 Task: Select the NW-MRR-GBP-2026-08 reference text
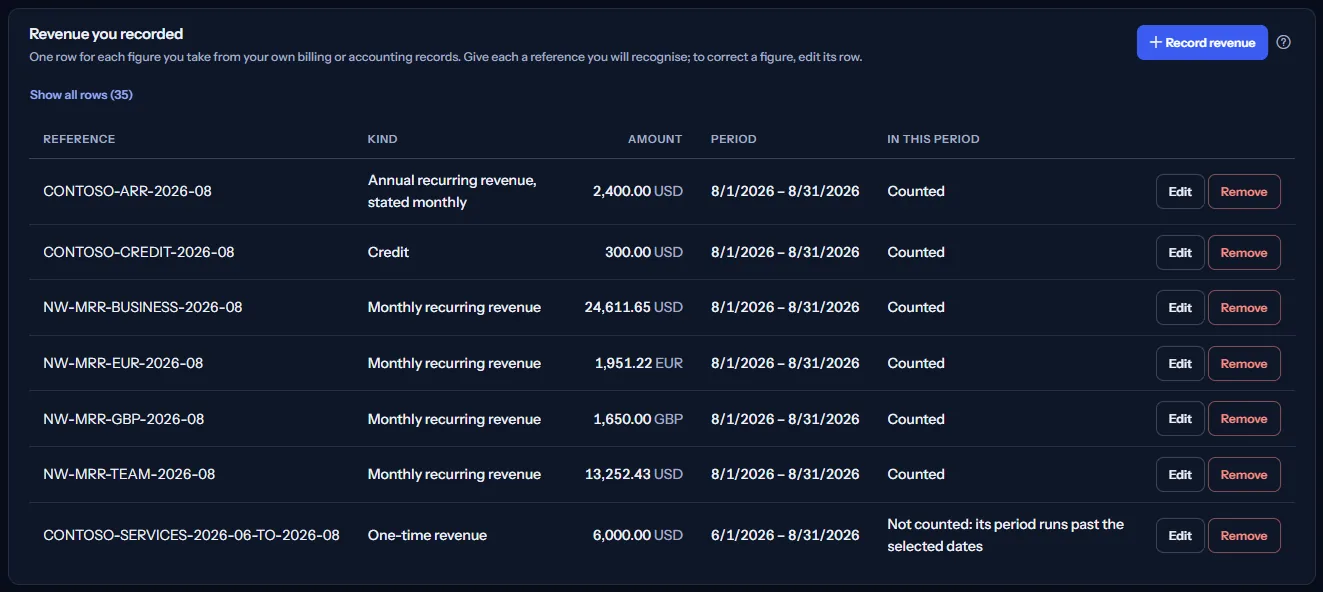pos(124,419)
